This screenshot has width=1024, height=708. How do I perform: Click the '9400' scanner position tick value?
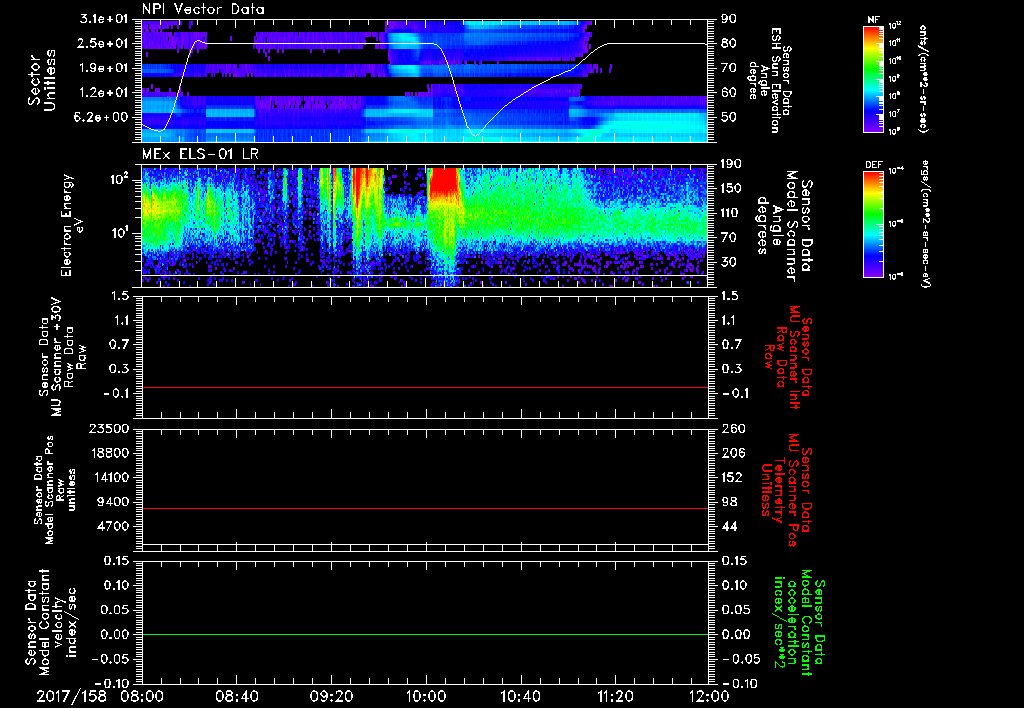(x=112, y=502)
